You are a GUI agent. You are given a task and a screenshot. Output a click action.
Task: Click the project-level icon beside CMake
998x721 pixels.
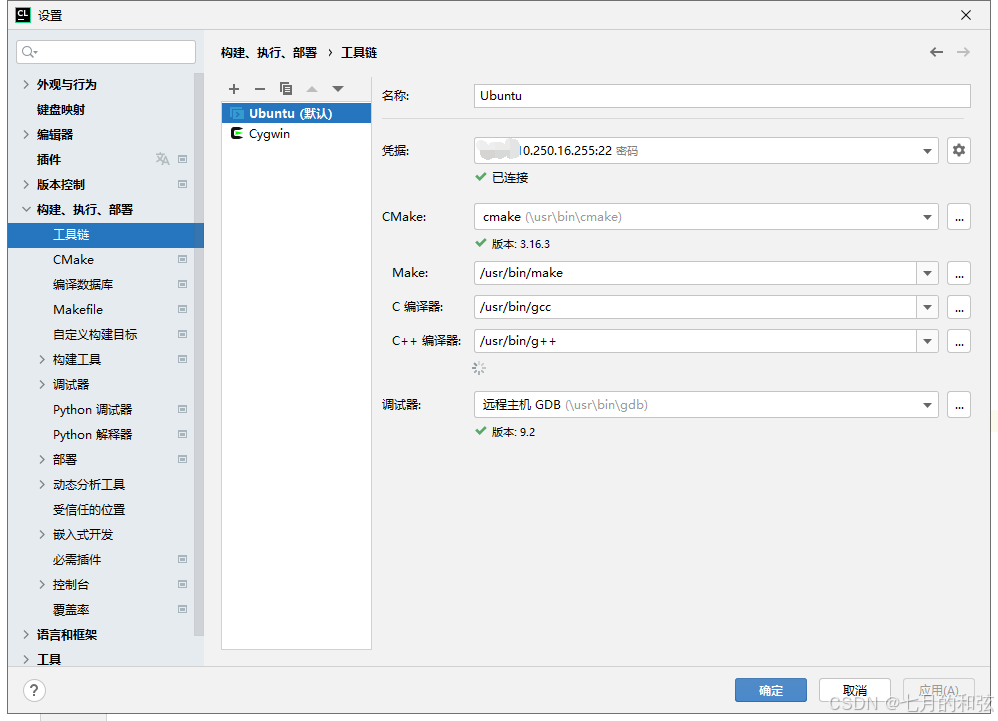183,260
